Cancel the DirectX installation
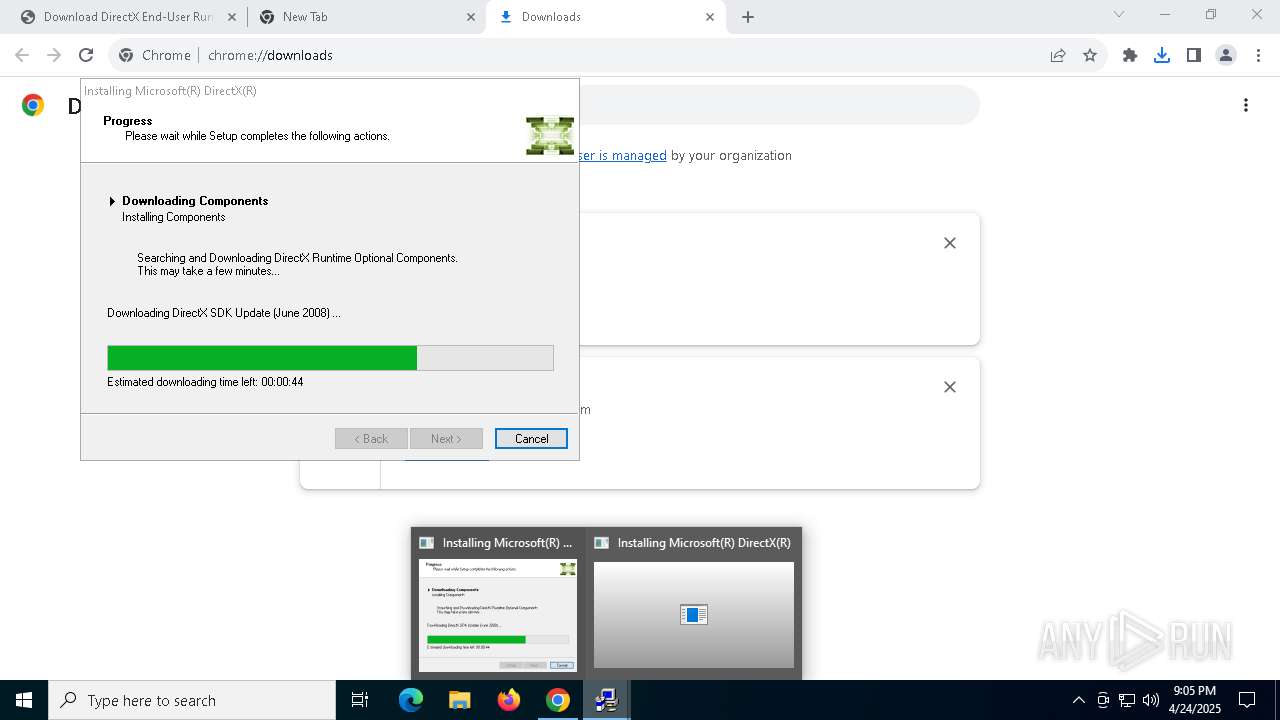The width and height of the screenshot is (1280, 720). (x=531, y=438)
